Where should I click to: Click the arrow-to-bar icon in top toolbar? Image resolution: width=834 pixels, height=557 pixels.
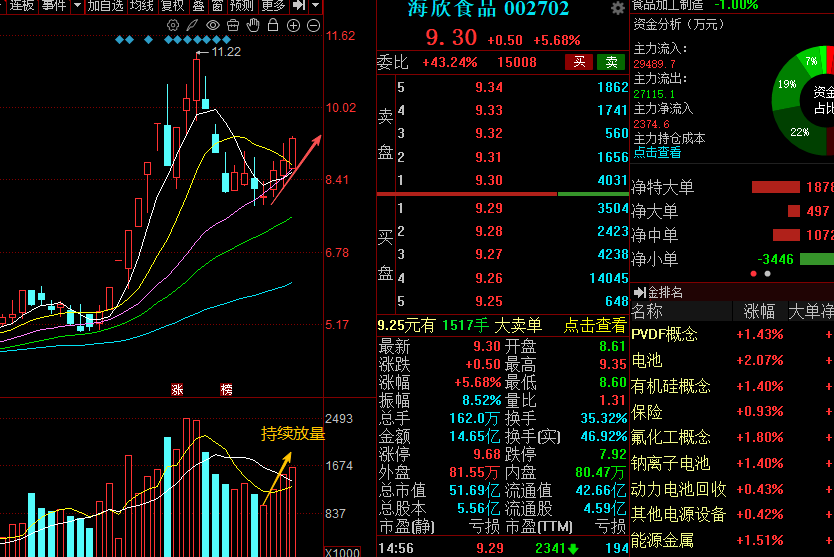click(x=299, y=5)
